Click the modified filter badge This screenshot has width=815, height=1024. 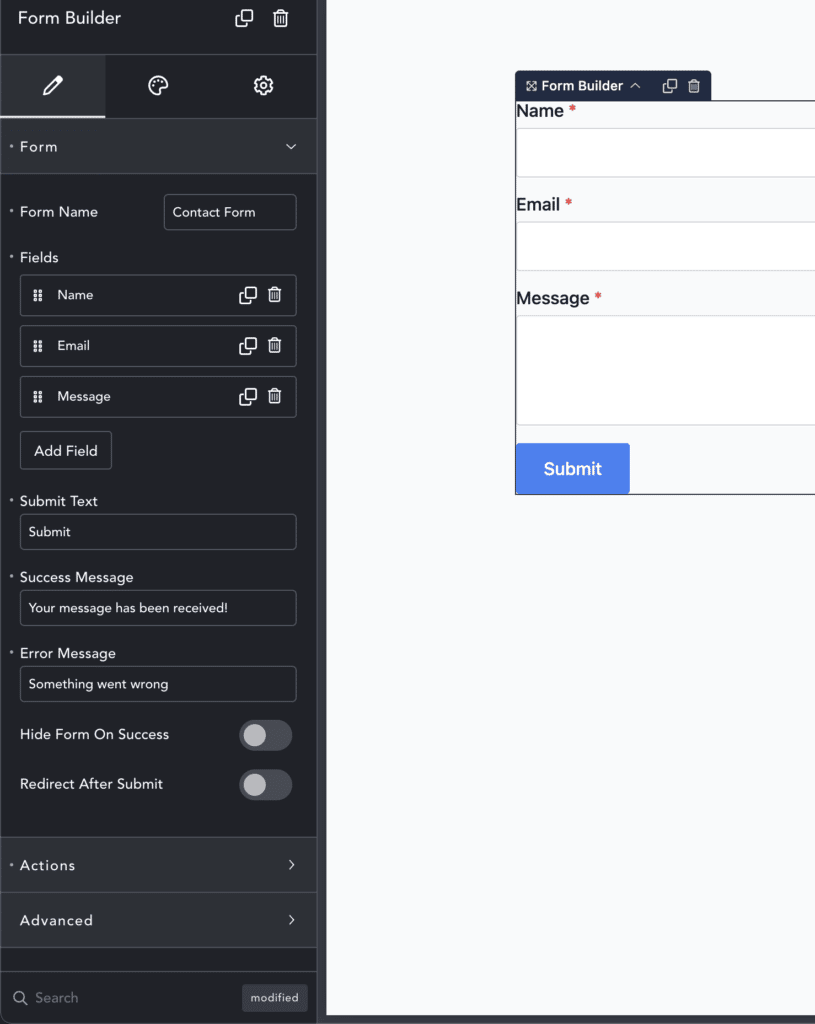pyautogui.click(x=274, y=998)
